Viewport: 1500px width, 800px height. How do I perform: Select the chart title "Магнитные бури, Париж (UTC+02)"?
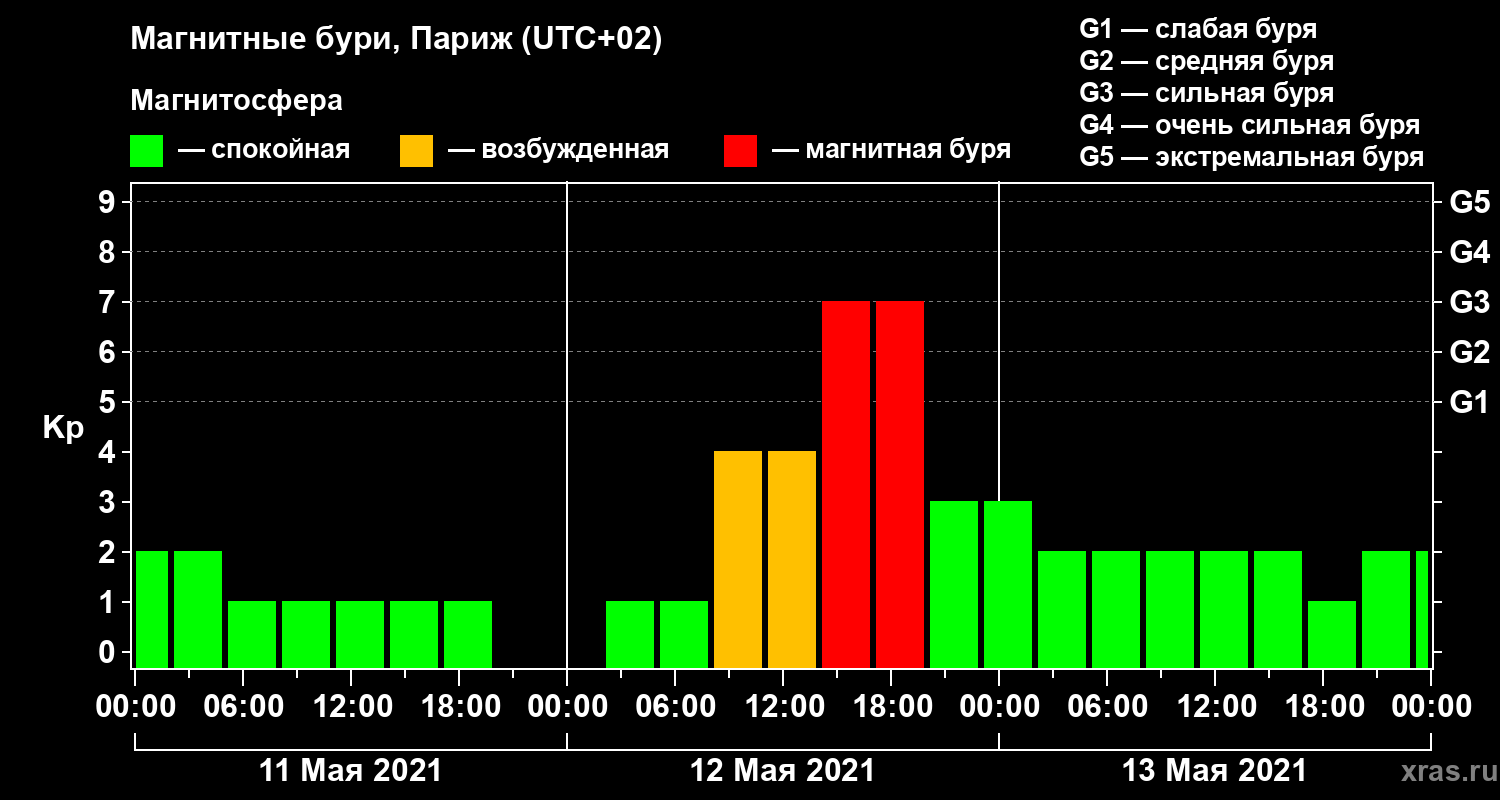click(396, 41)
